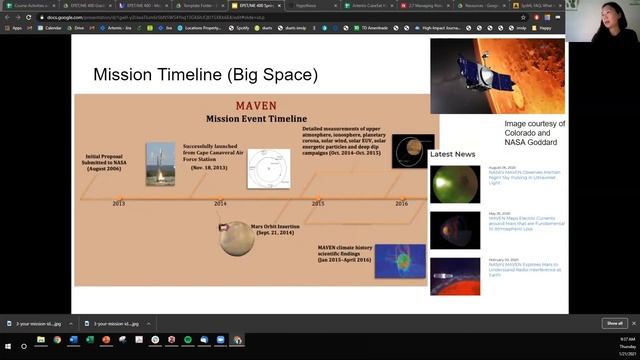Open the High-Impact Journal bookmark
Image resolution: width=640 pixels, height=360 pixels.
coord(438,28)
